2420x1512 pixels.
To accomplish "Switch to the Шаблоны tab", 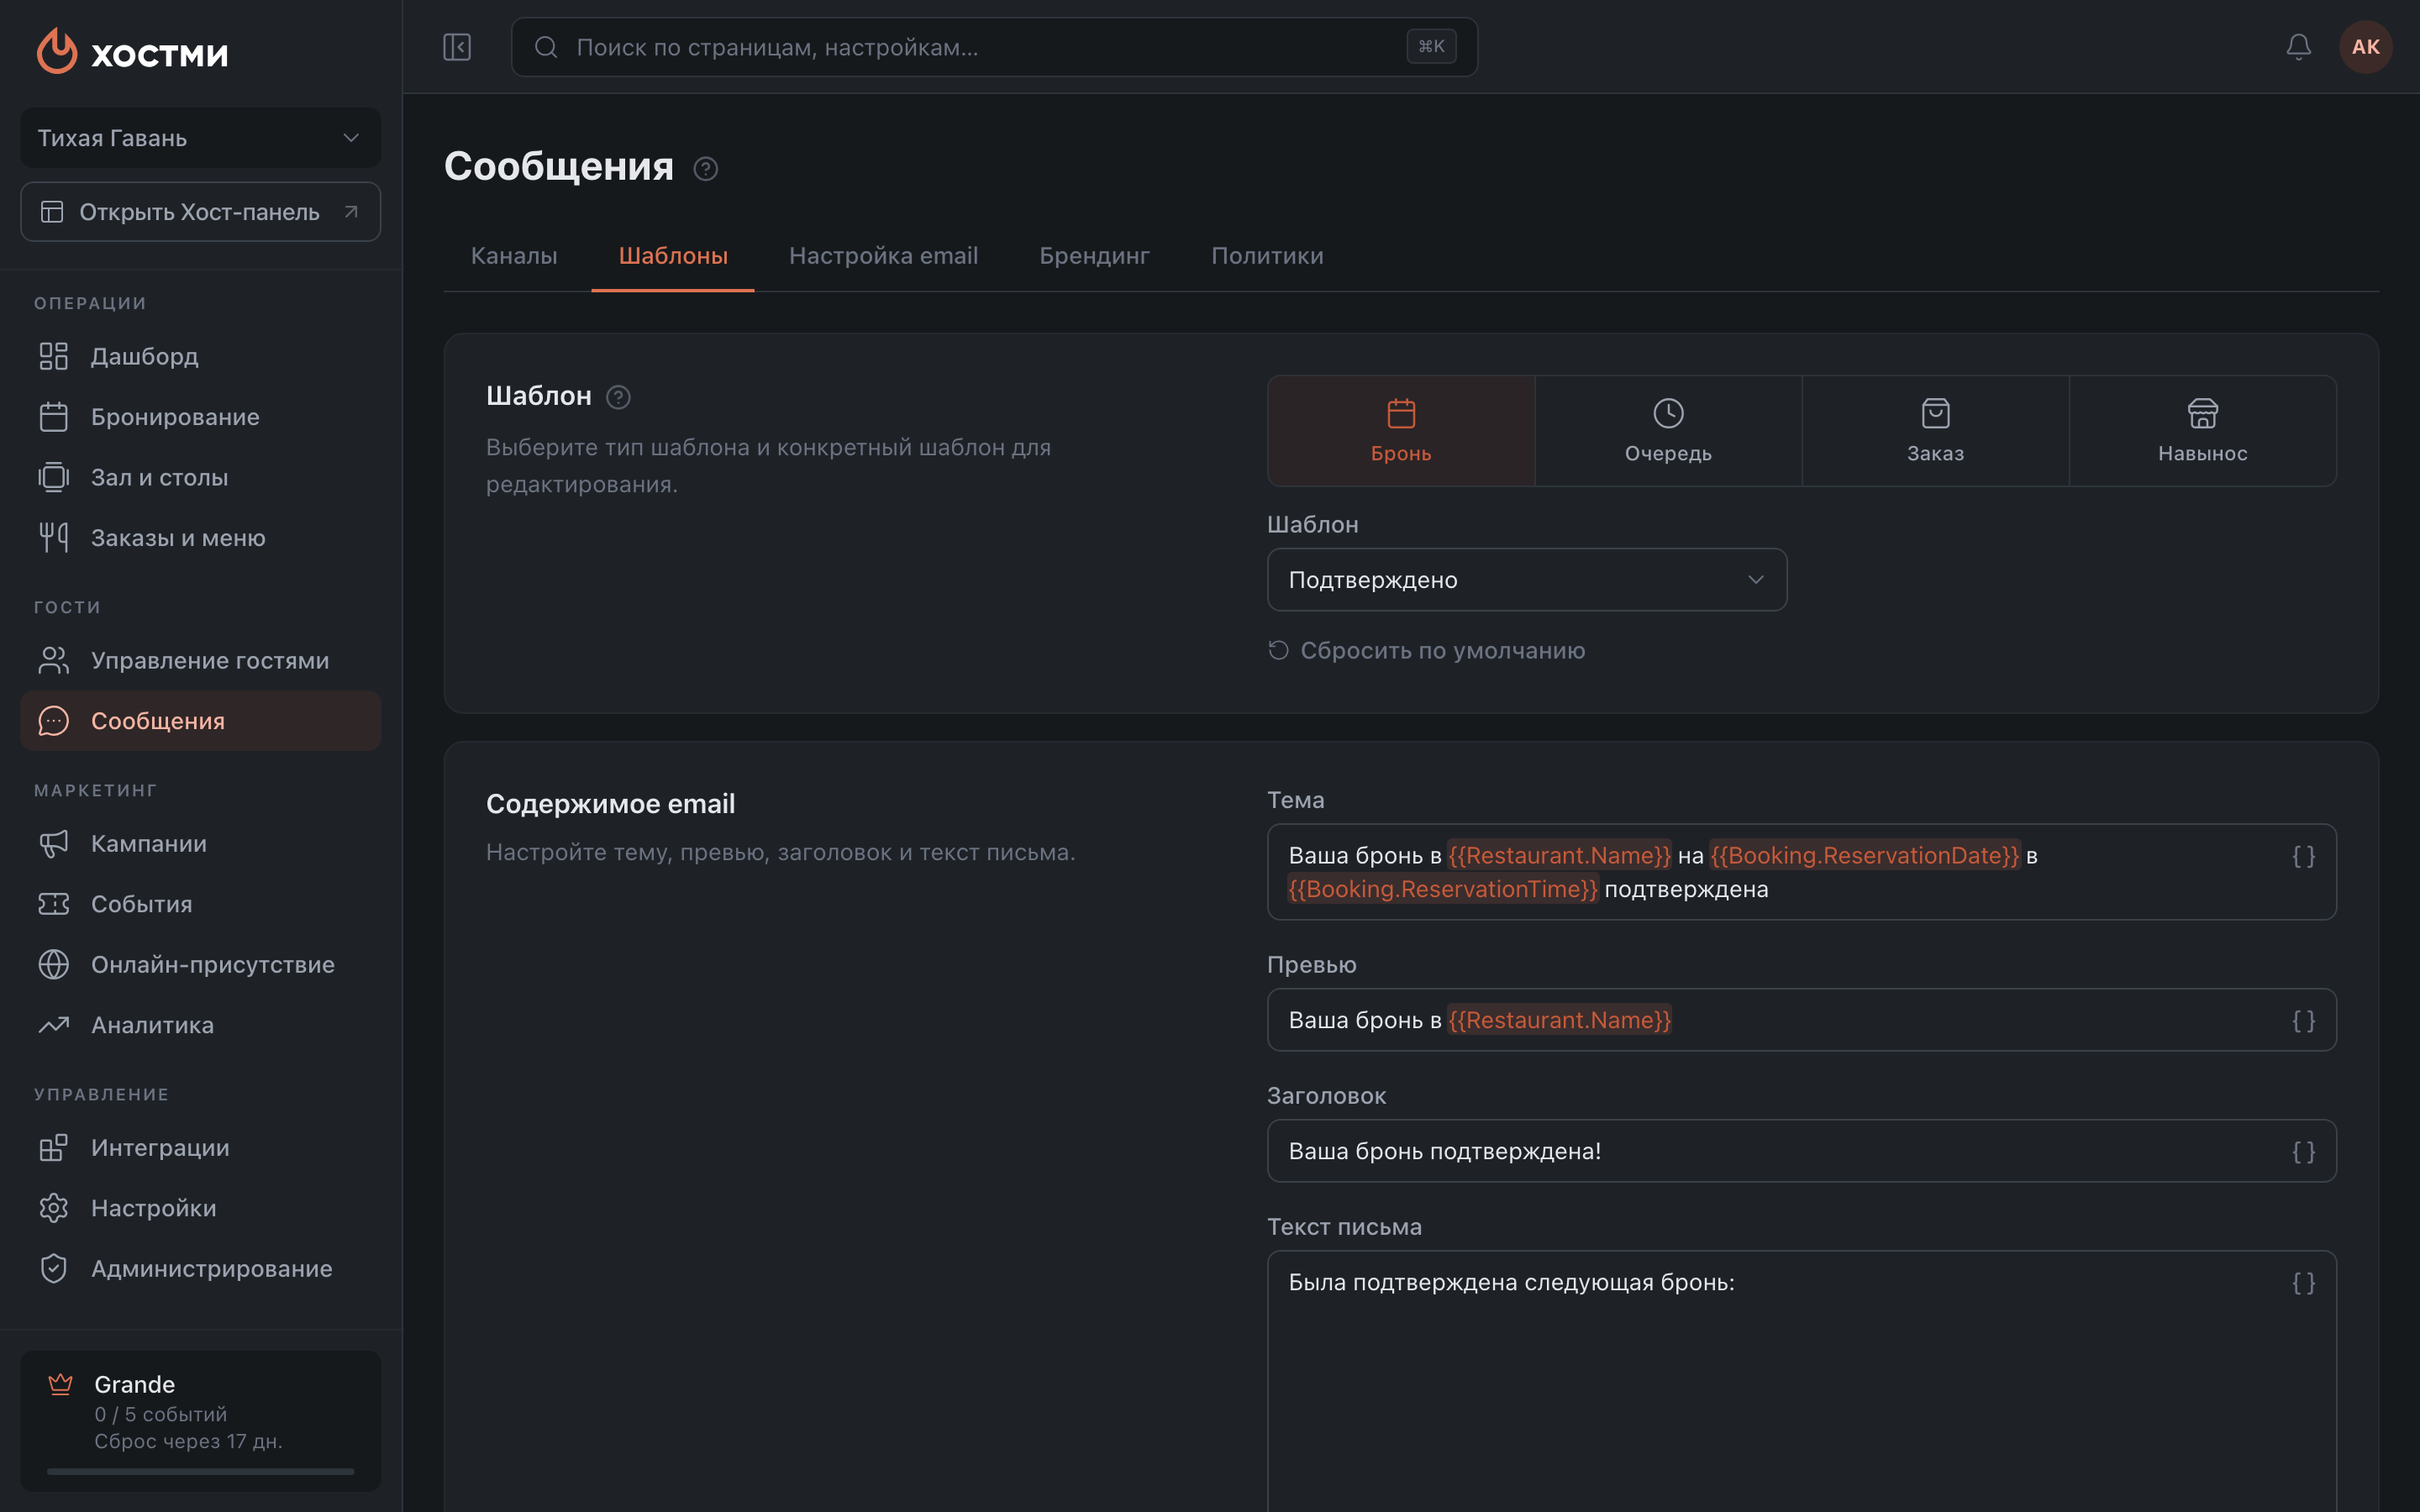I will 673,256.
